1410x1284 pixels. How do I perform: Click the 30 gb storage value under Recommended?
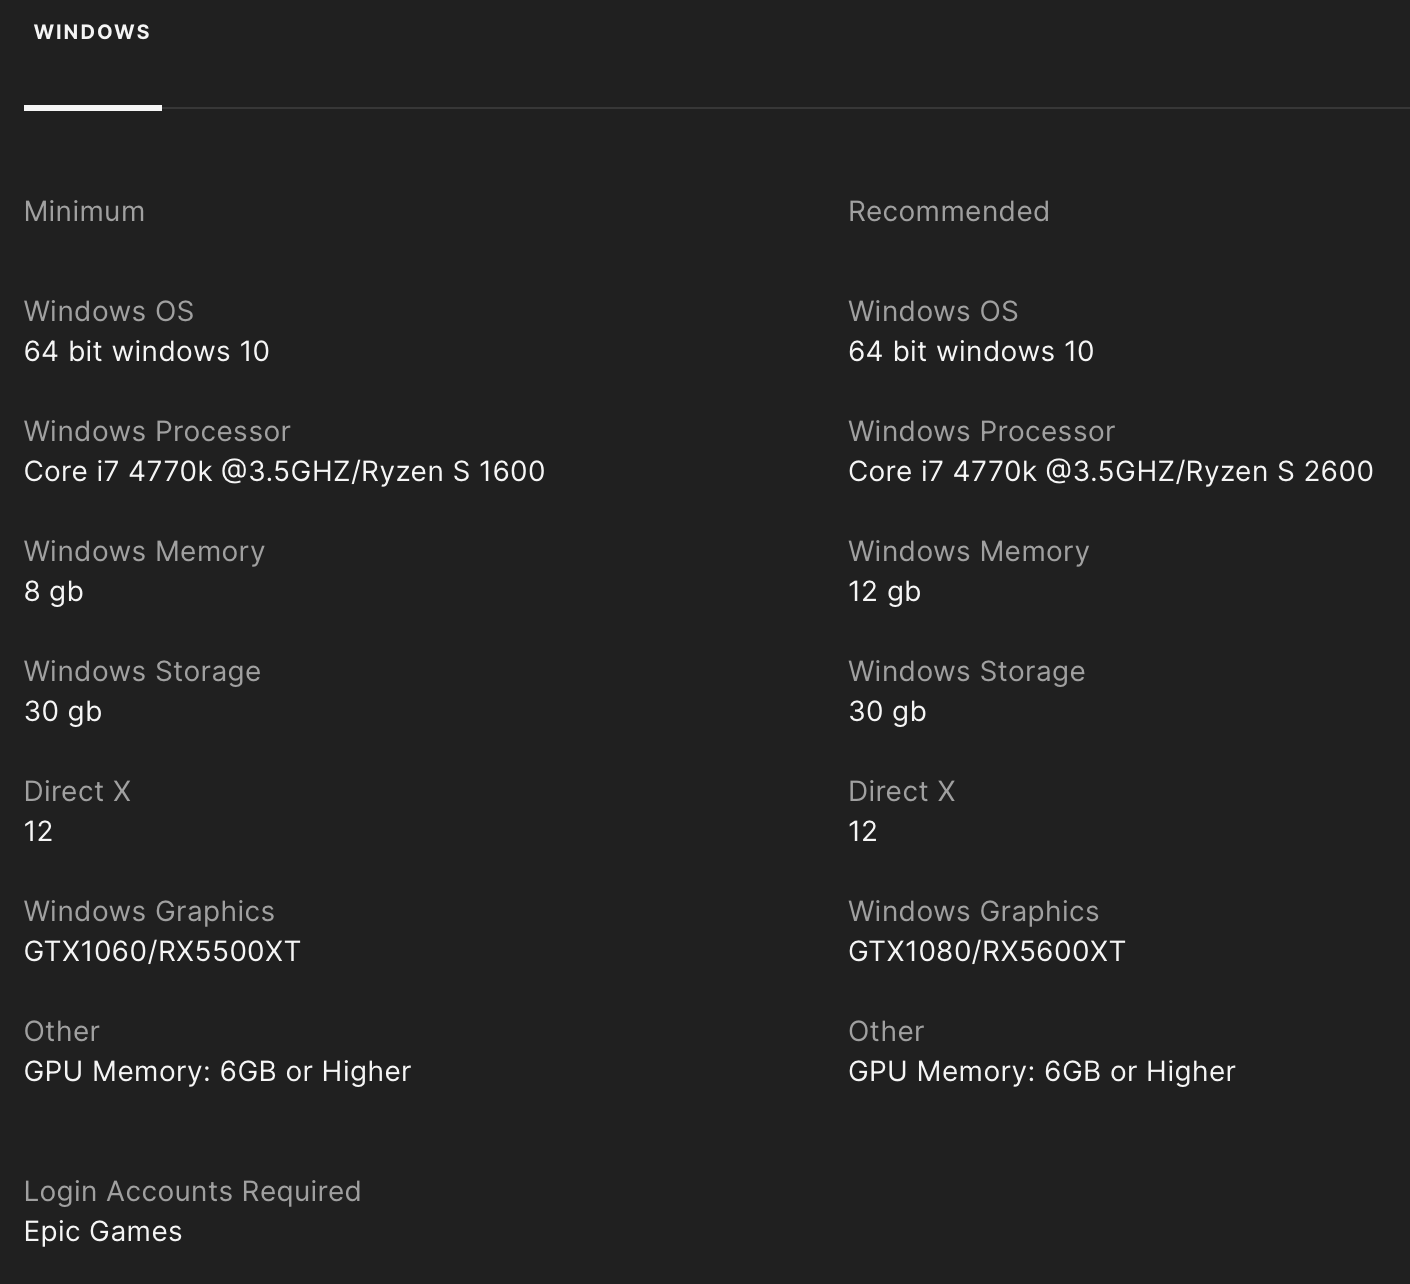click(887, 711)
